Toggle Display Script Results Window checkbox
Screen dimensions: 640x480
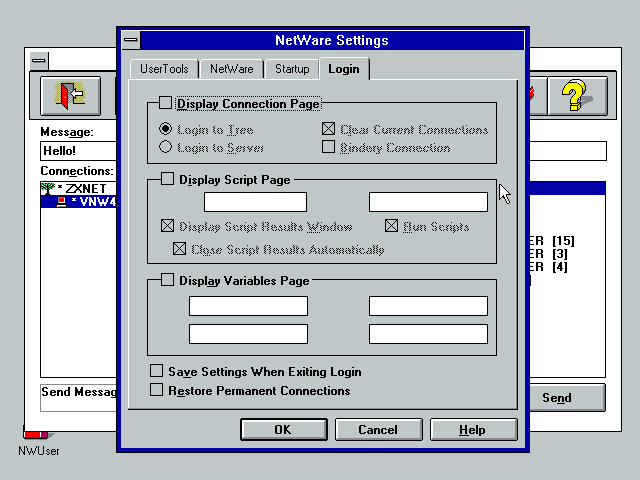[x=167, y=226]
